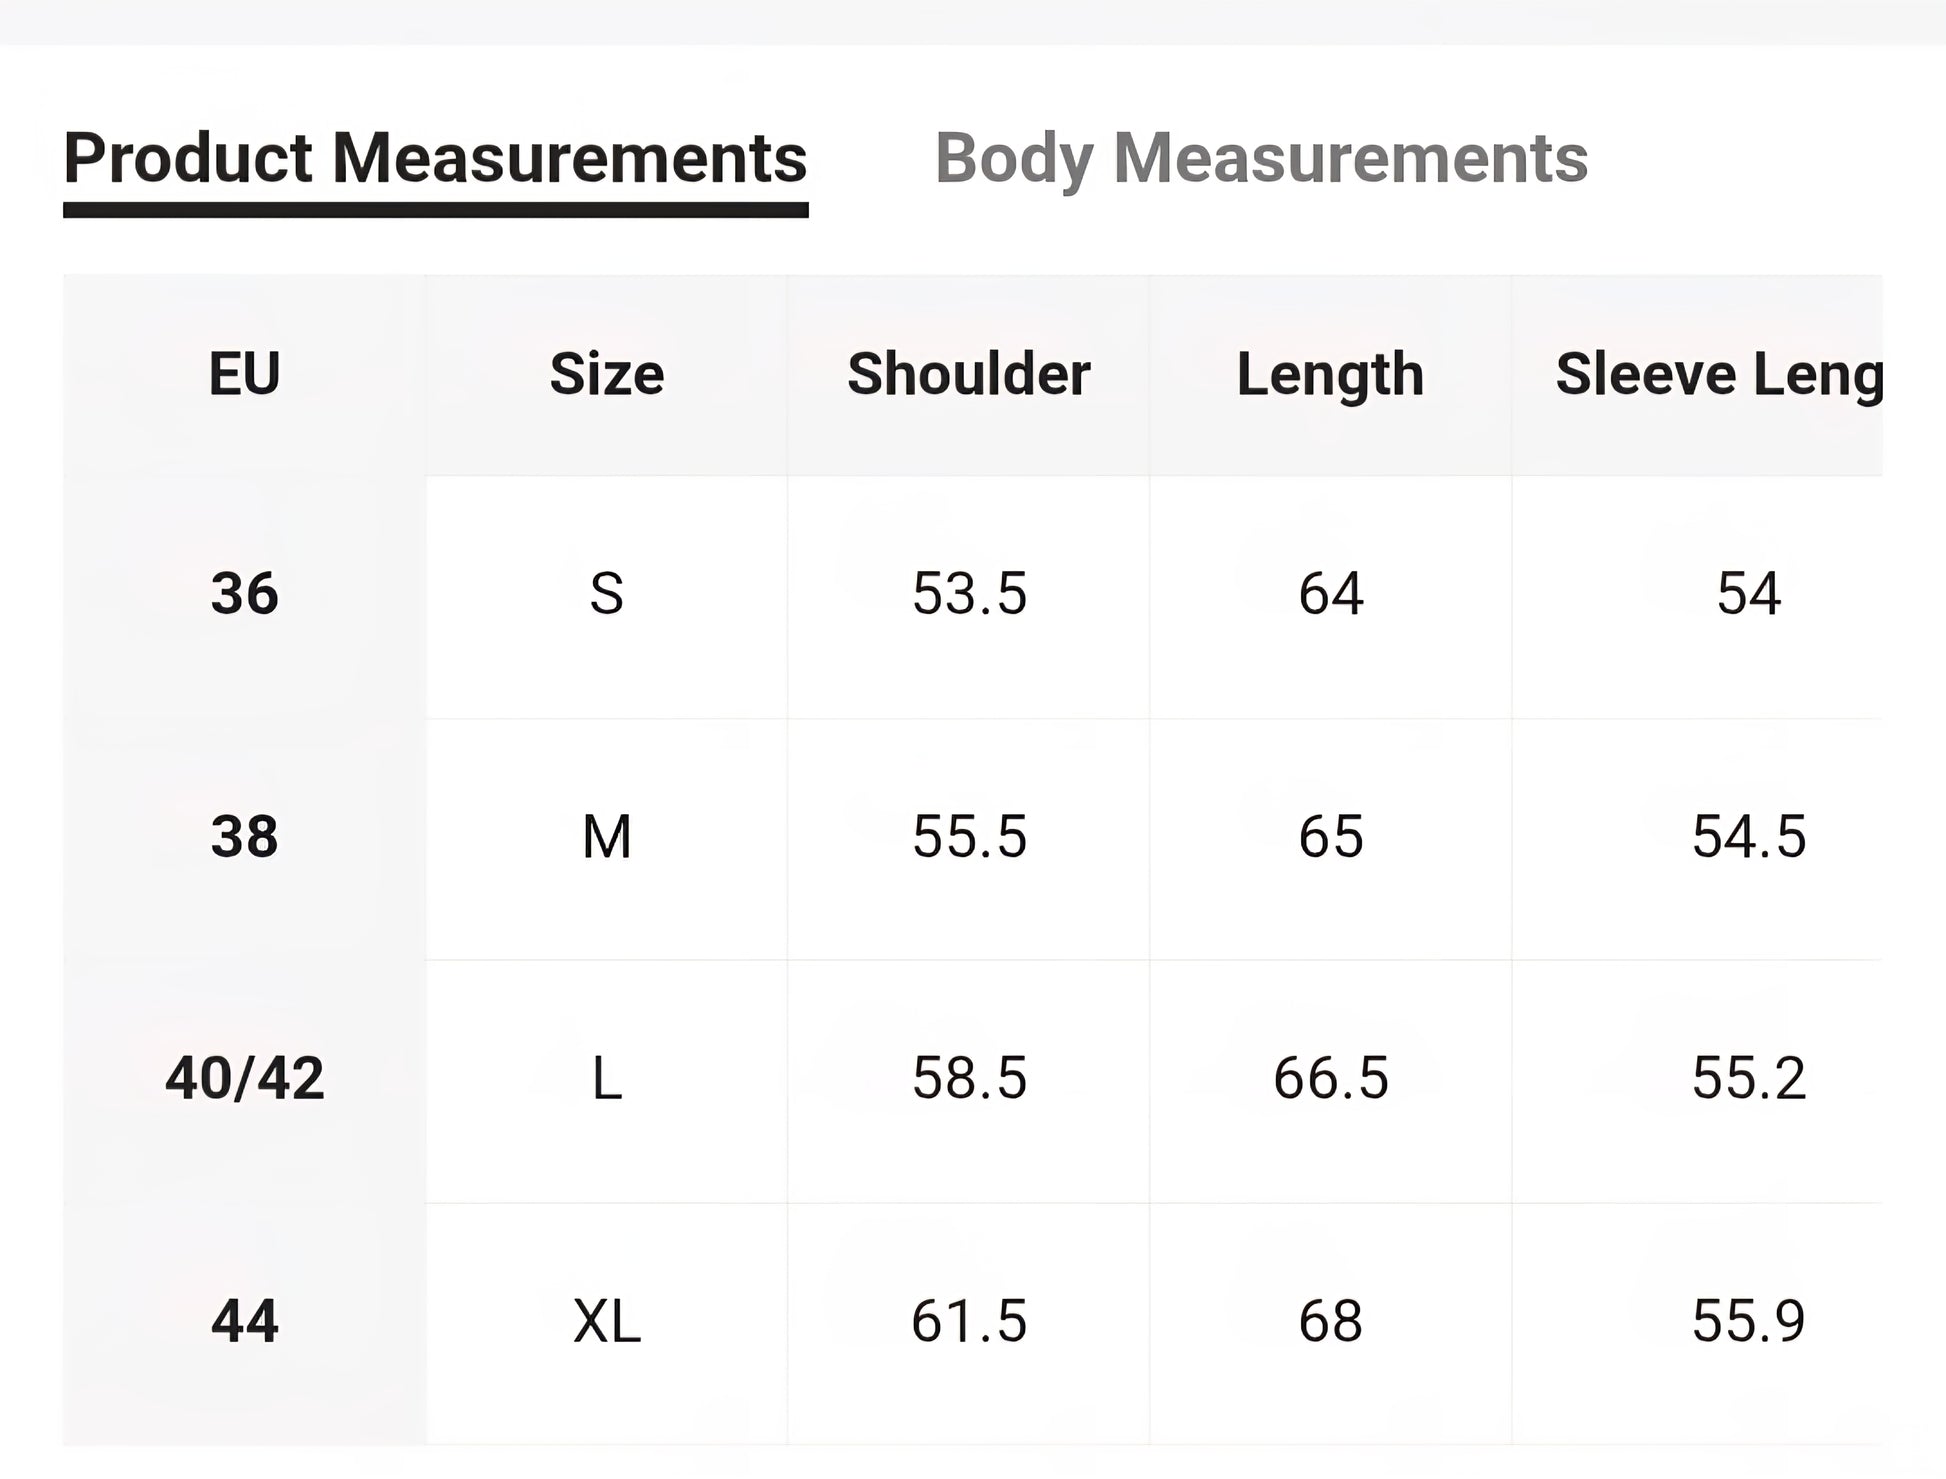Click the Size column header
Viewport: 1946px width, 1479px height.
tap(606, 374)
